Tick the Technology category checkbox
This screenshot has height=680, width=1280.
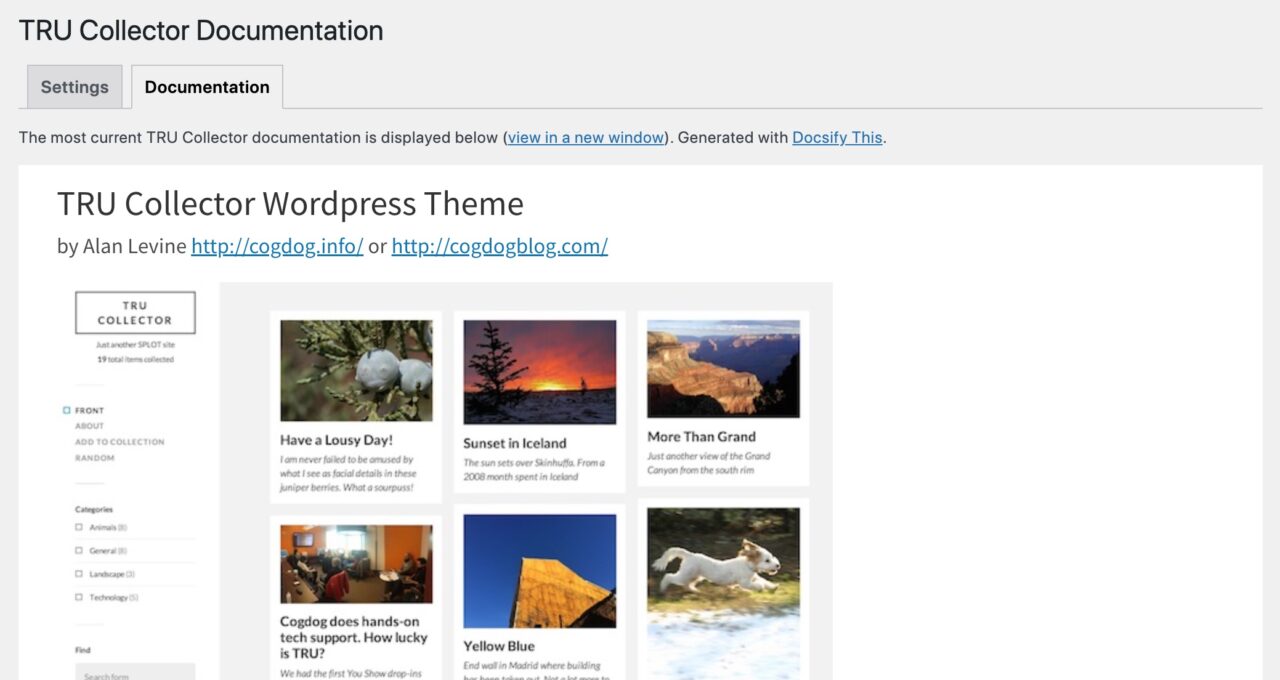pos(79,597)
